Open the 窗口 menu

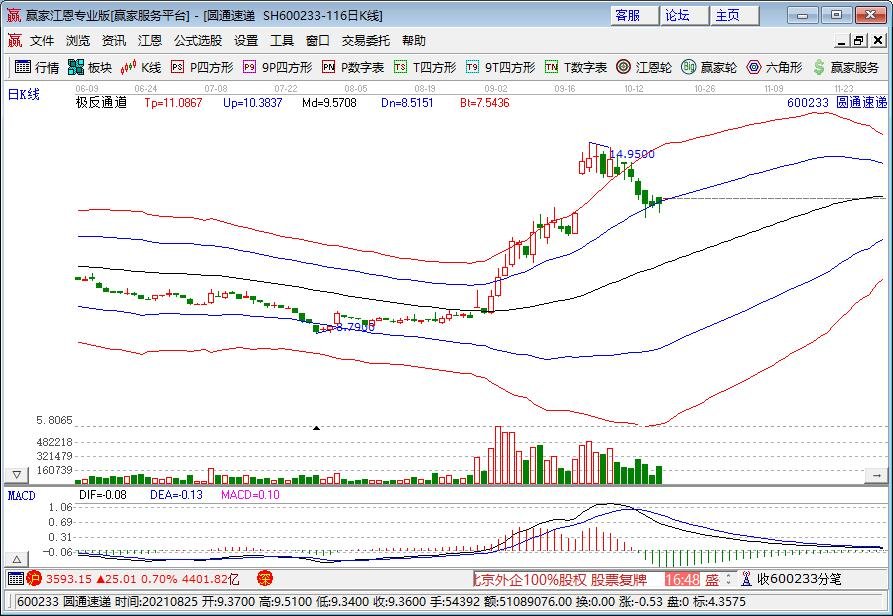[317, 40]
